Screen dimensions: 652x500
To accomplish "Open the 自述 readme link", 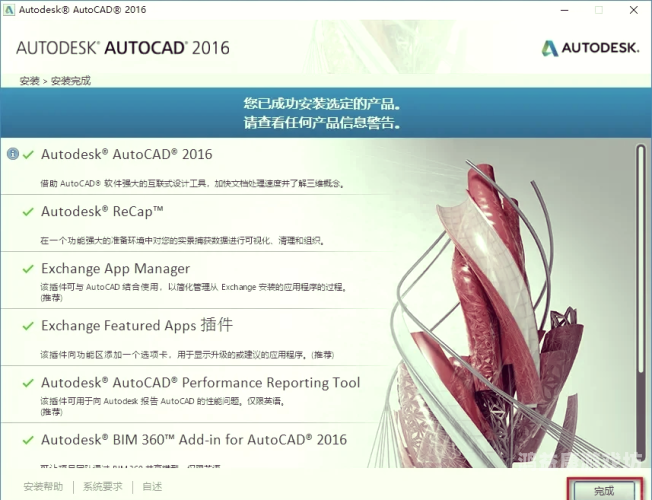I will tap(152, 487).
